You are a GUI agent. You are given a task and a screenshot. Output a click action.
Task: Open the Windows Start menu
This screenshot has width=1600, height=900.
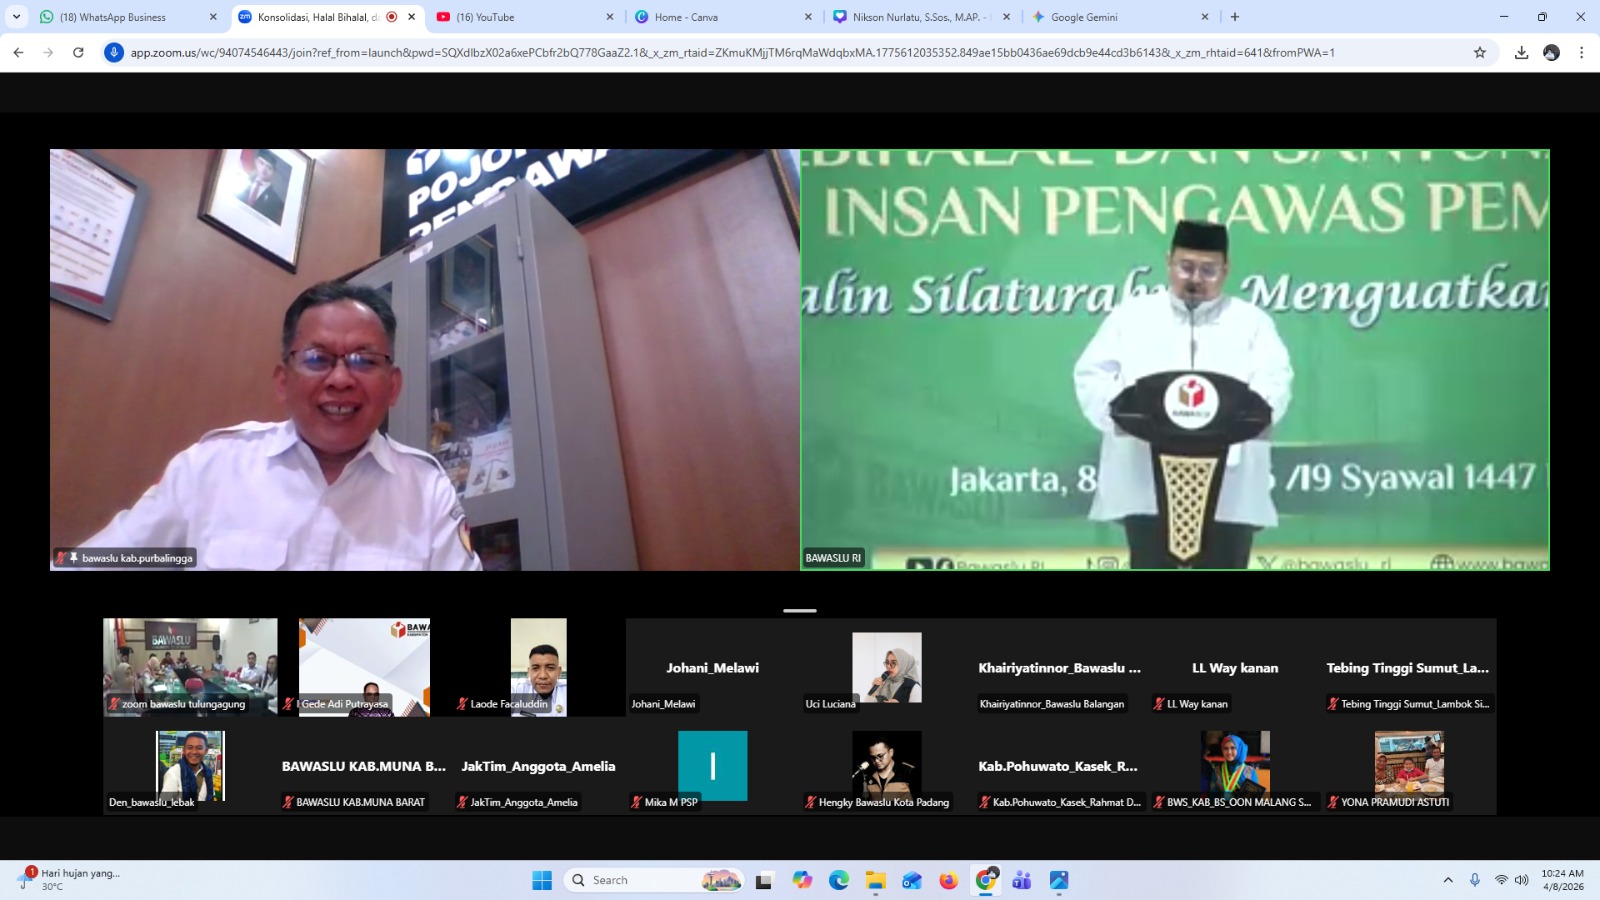[x=542, y=880]
